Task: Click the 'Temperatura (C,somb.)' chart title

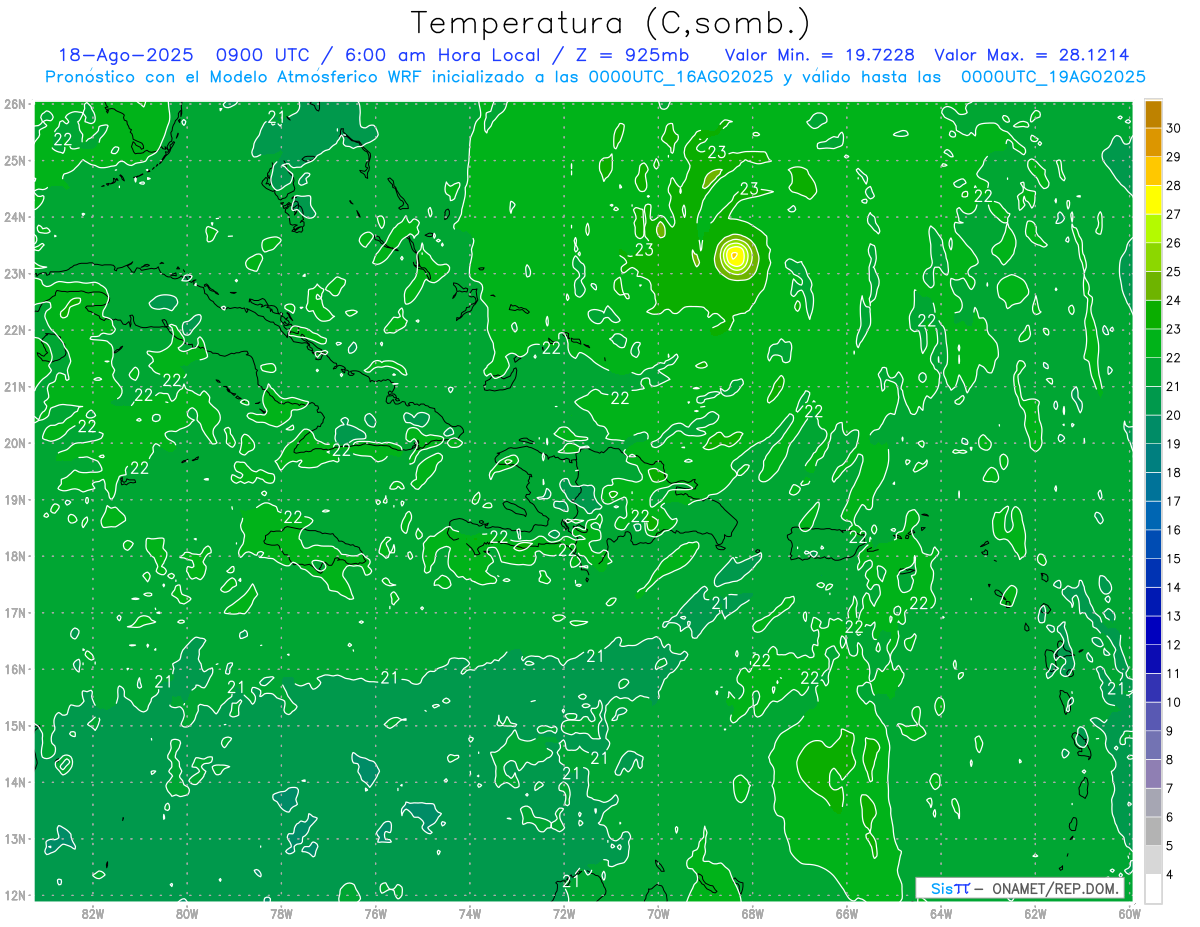Action: 611,24
